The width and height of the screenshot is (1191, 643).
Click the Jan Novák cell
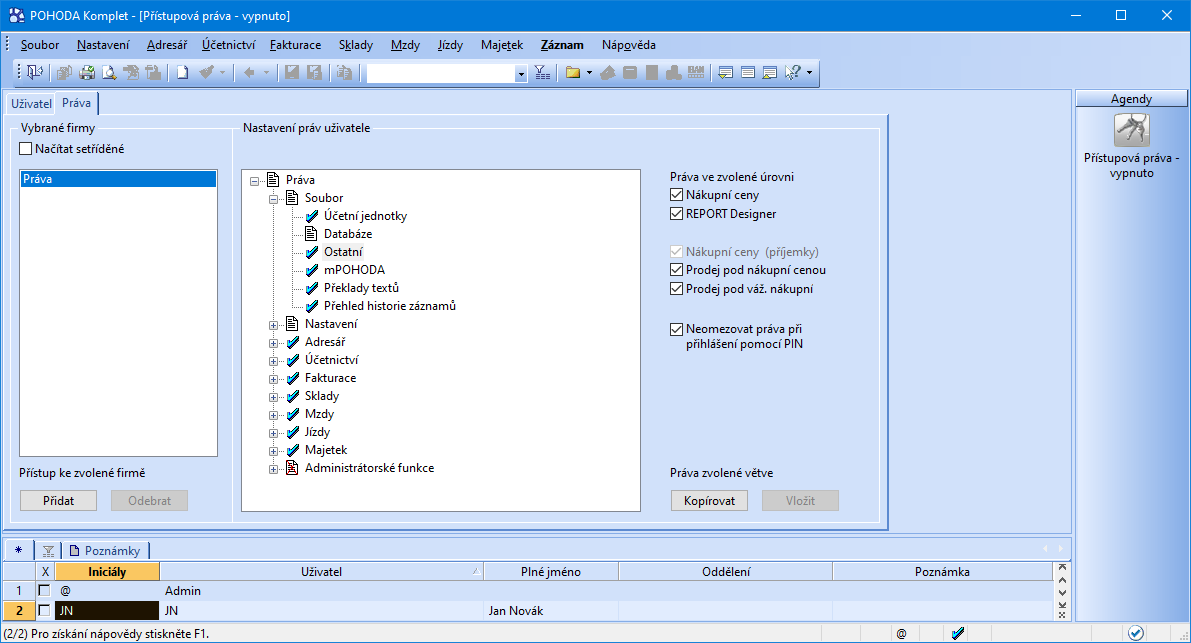pyautogui.click(x=551, y=610)
